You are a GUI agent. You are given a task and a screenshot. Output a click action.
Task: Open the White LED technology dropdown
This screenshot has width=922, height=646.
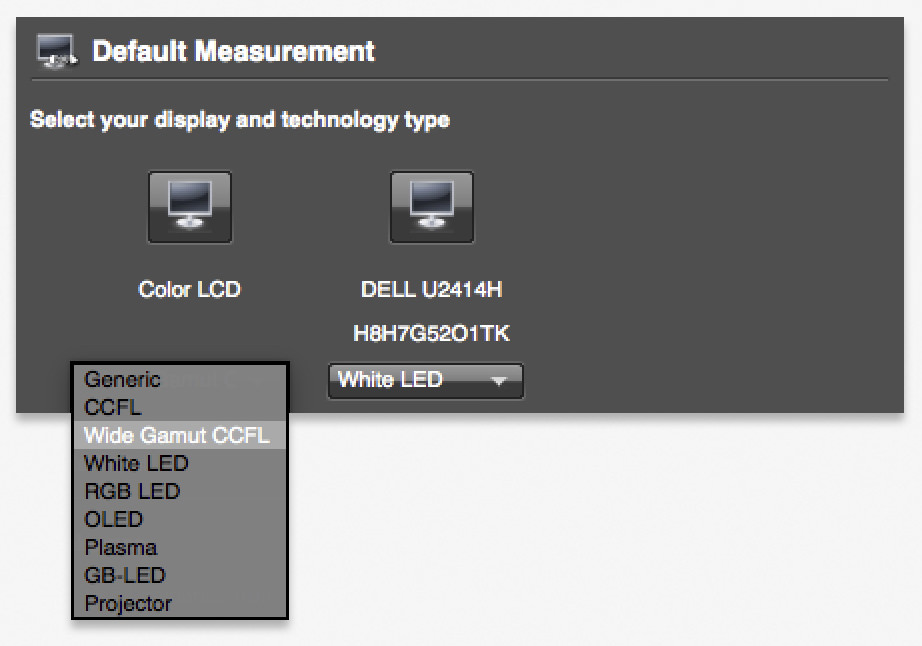coord(425,380)
